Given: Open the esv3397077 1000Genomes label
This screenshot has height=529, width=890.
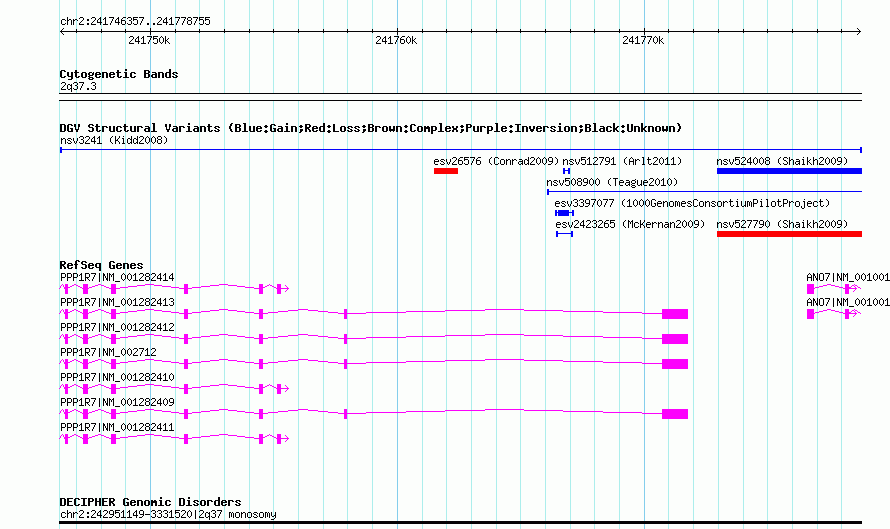Looking at the screenshot, I should [692, 203].
